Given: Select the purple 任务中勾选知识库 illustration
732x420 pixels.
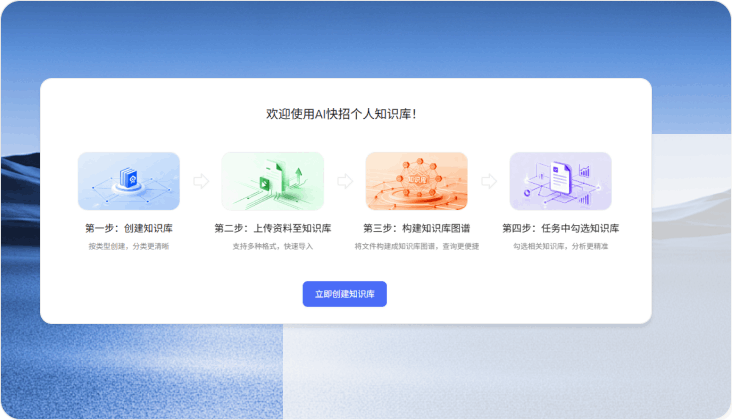Looking at the screenshot, I should (561, 181).
